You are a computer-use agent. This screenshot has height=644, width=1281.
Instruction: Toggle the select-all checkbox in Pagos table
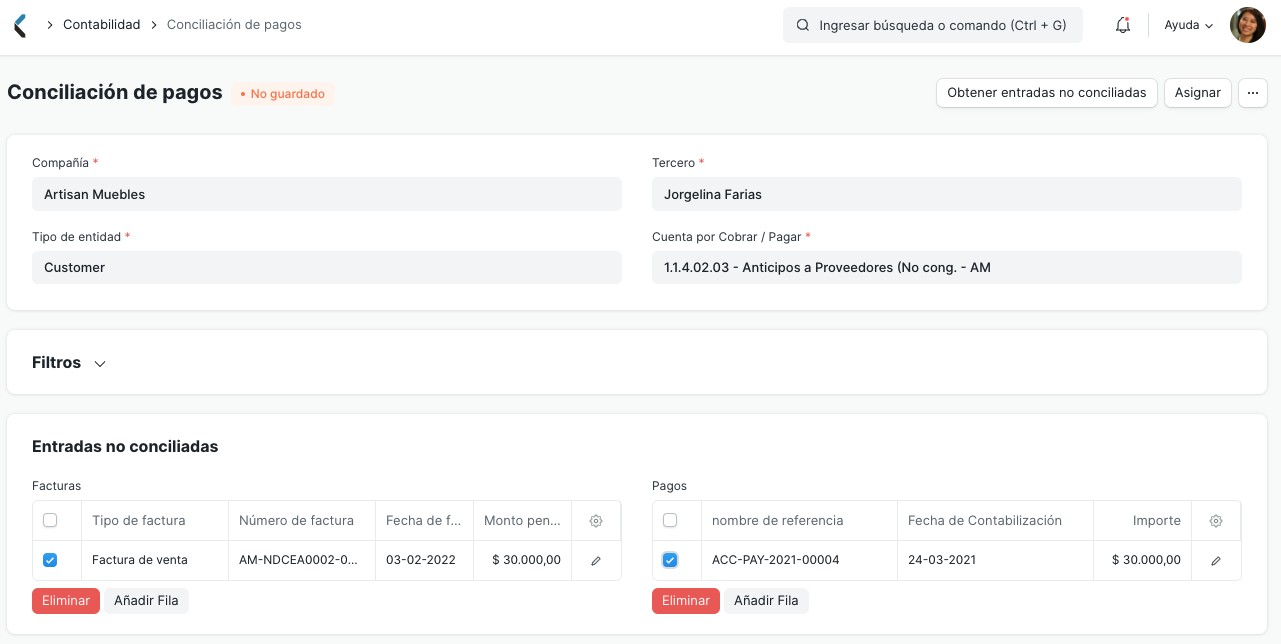(x=670, y=520)
